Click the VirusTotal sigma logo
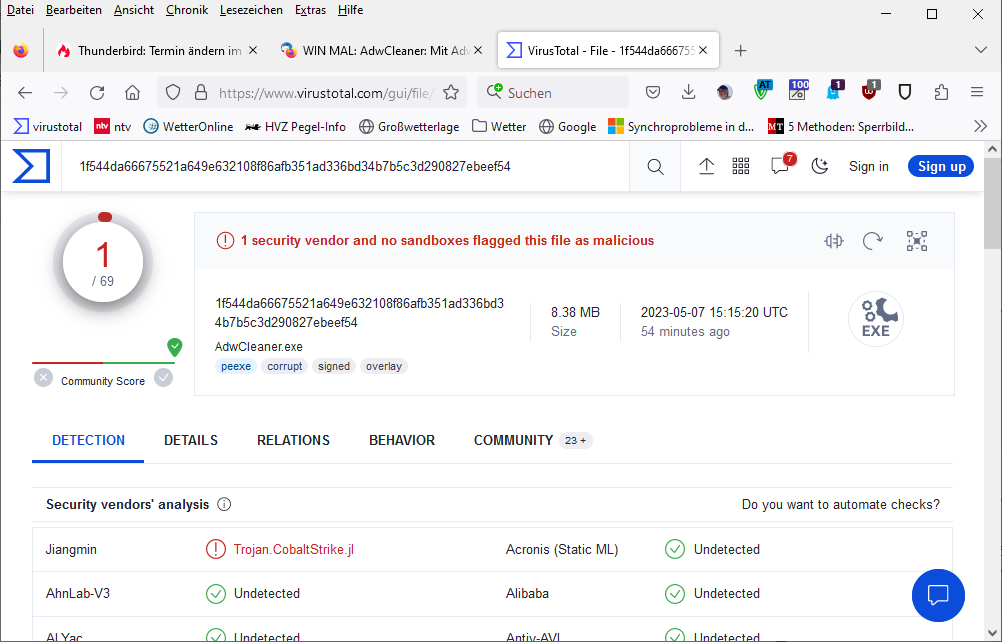 31,167
